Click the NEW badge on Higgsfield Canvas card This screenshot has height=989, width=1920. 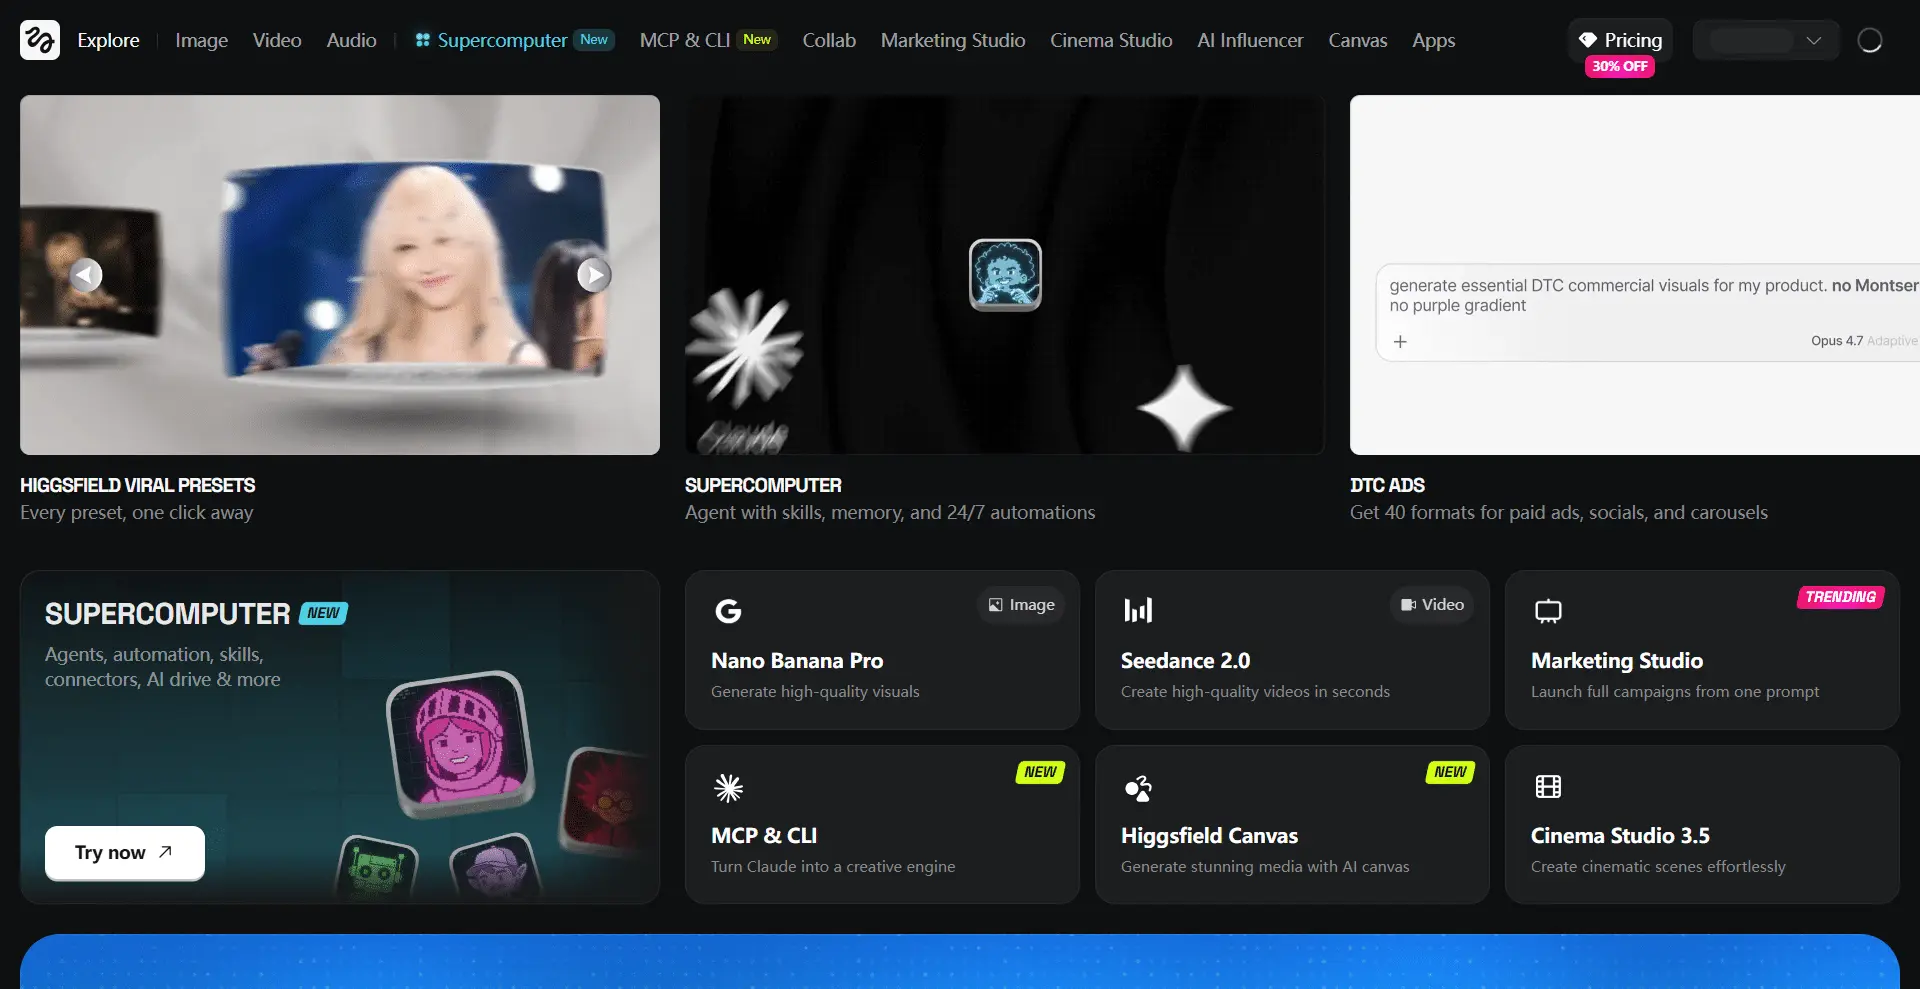pyautogui.click(x=1450, y=772)
